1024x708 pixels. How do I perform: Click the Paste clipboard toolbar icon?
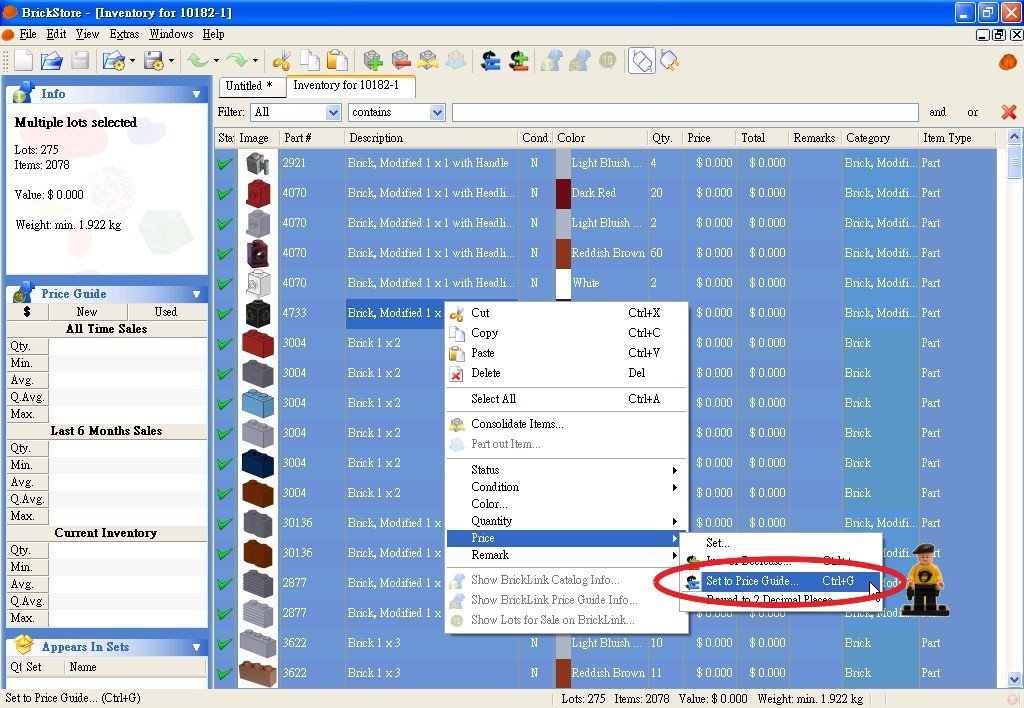pos(337,61)
